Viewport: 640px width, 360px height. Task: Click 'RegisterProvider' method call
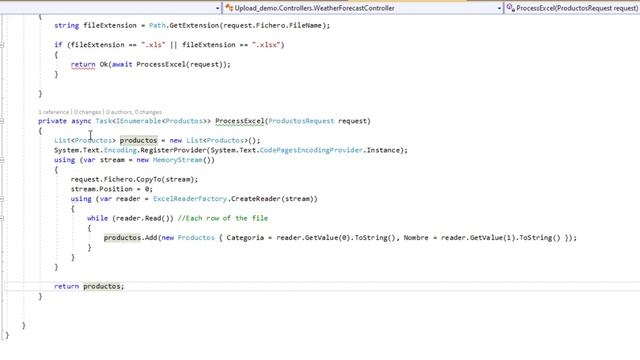tap(173, 150)
